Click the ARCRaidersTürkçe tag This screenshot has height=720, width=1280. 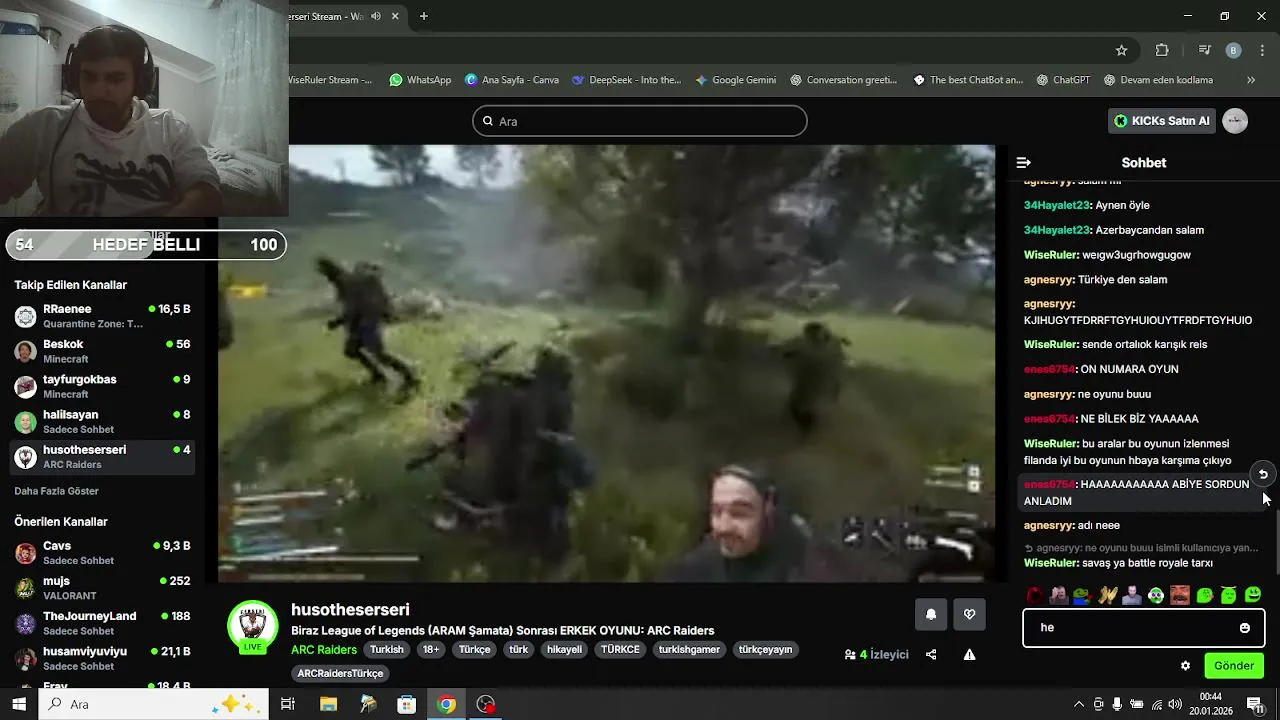click(x=340, y=674)
